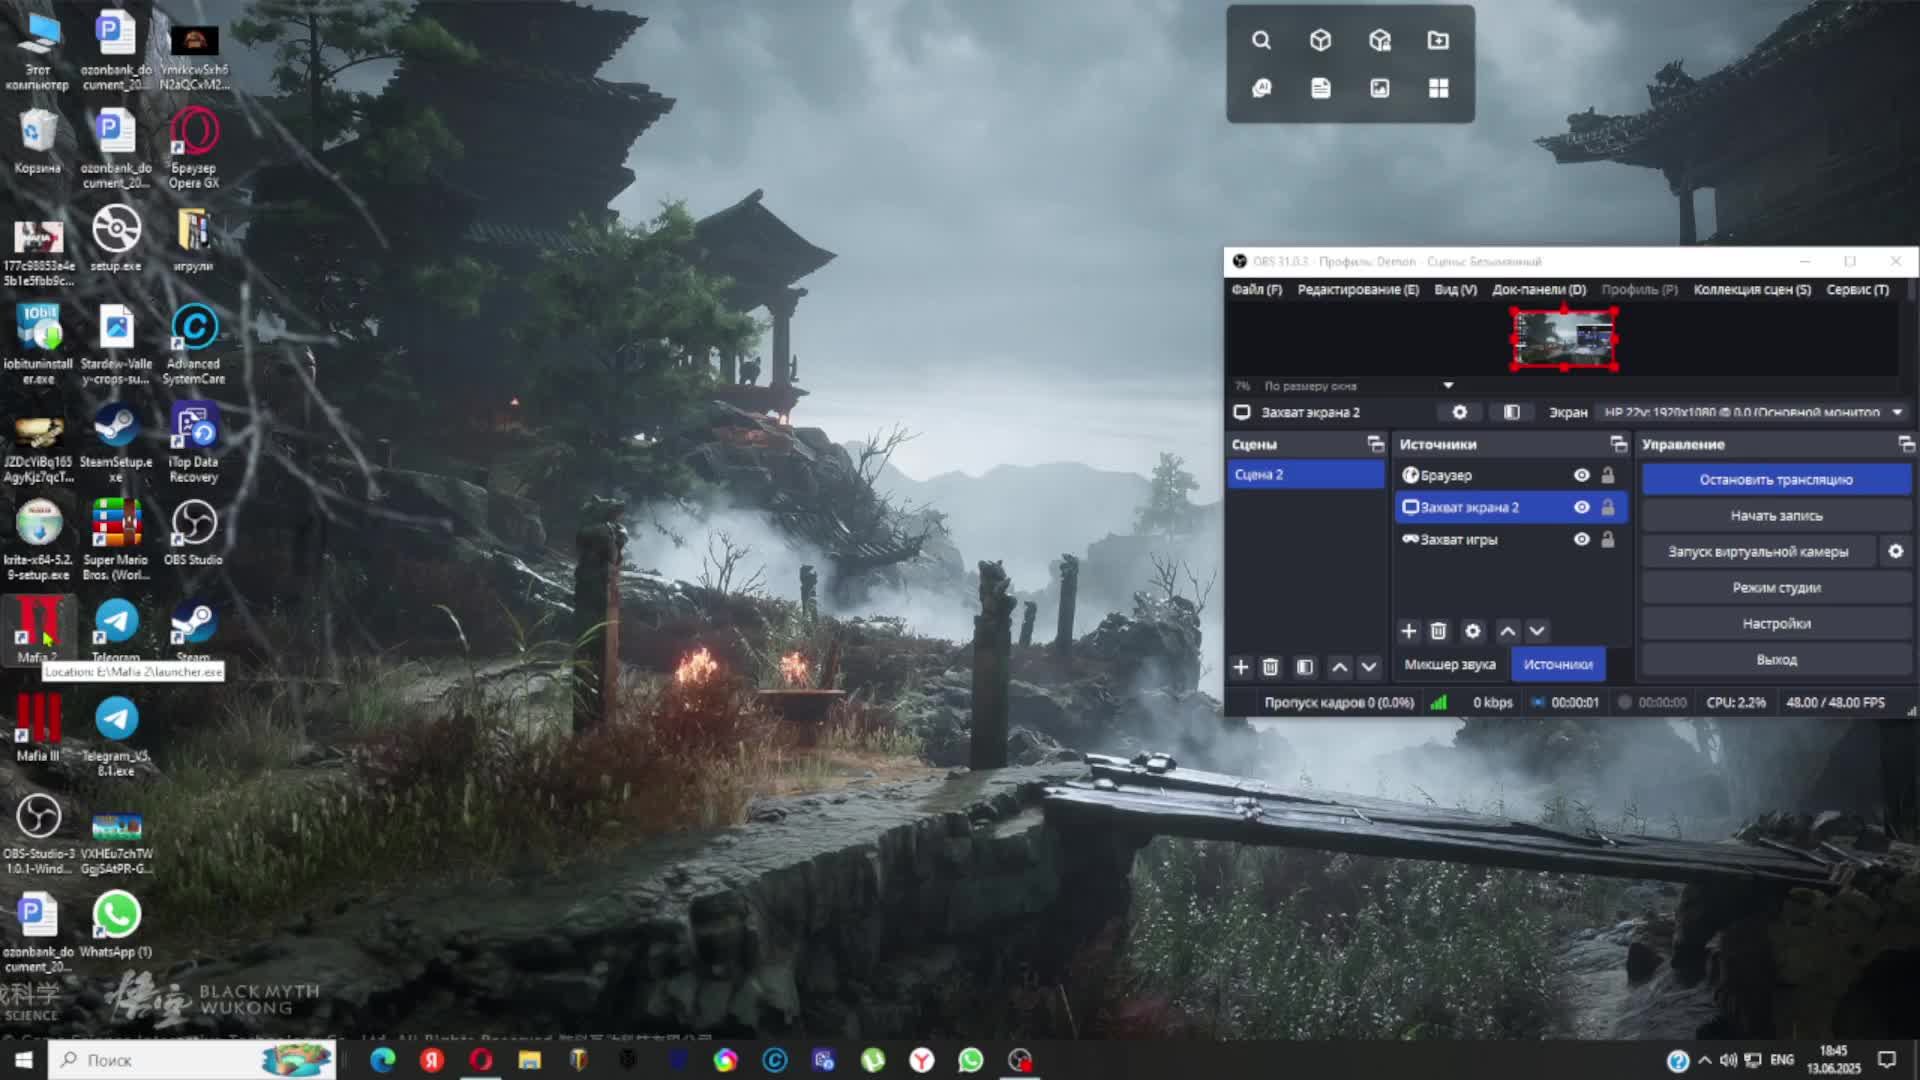Open WhatsApp from the taskbar

coord(970,1060)
